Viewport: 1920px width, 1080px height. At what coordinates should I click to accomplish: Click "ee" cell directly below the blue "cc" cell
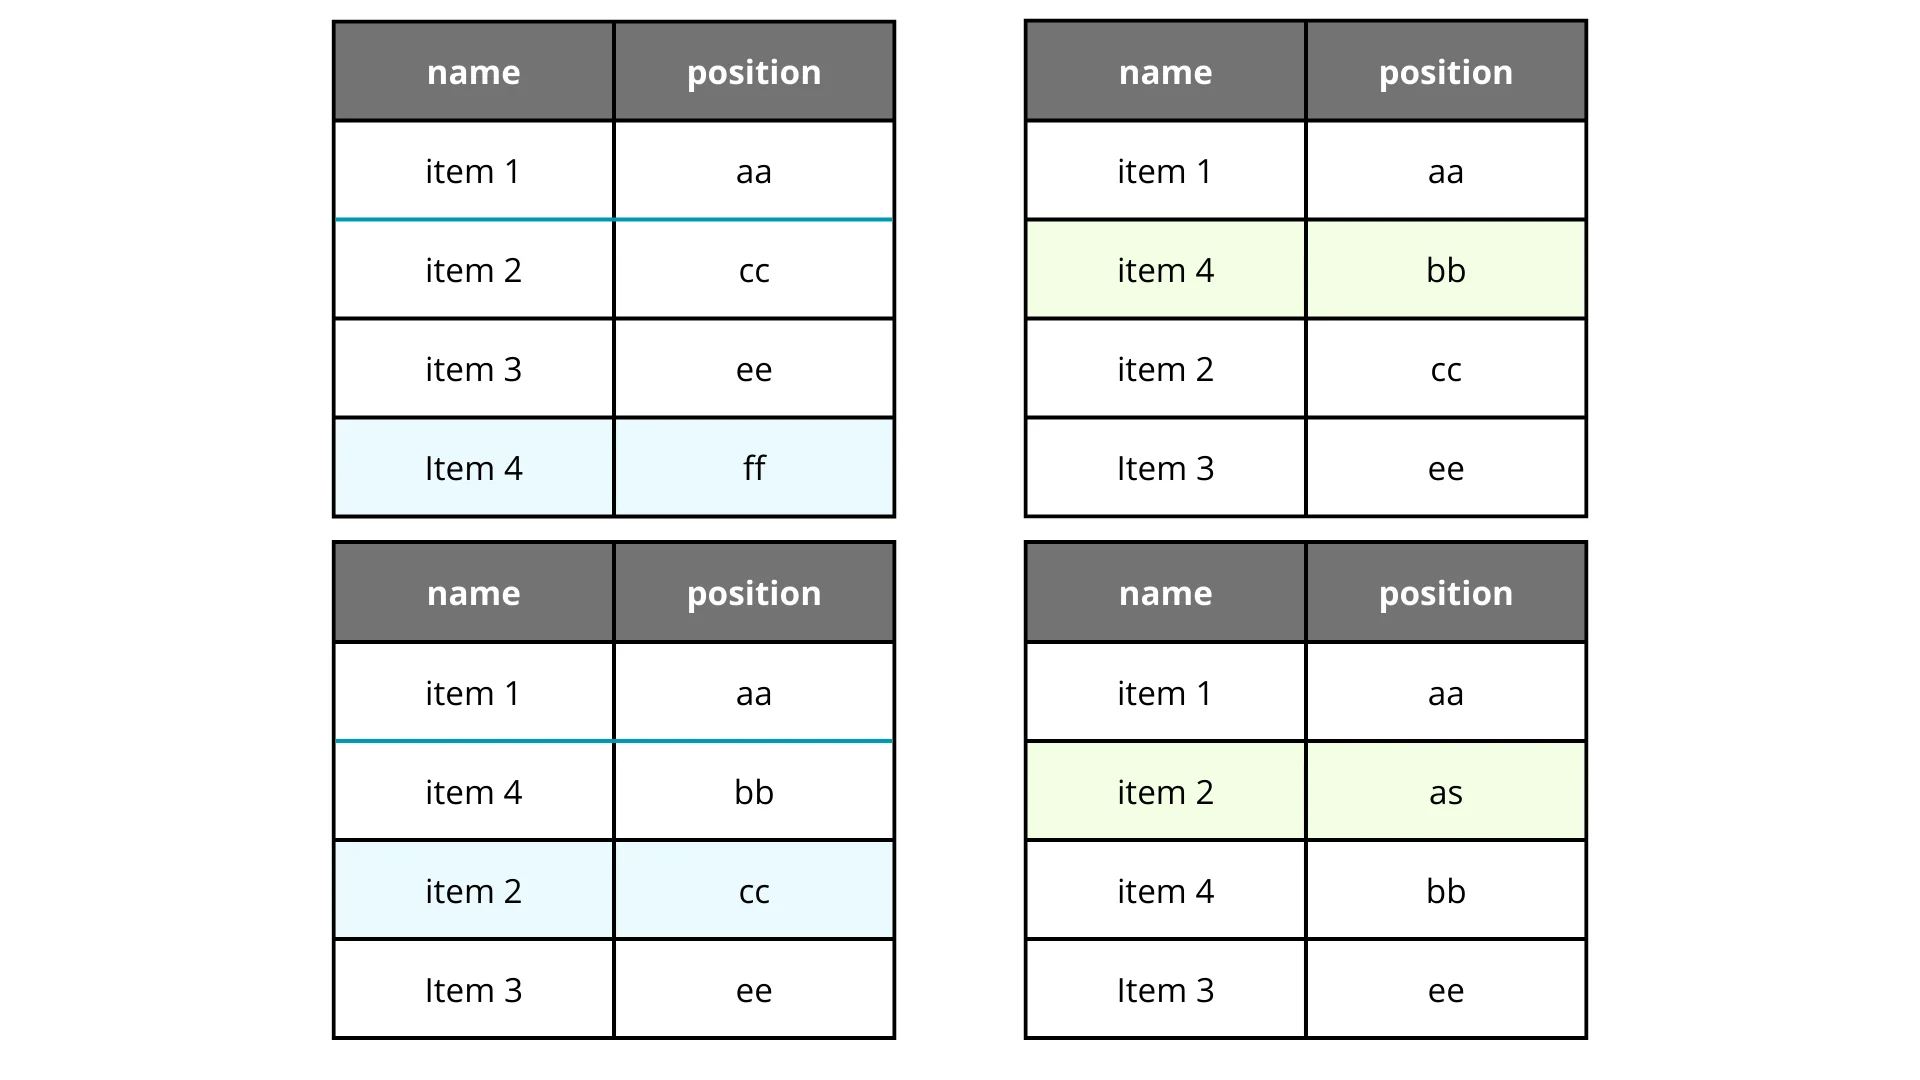[x=754, y=990]
